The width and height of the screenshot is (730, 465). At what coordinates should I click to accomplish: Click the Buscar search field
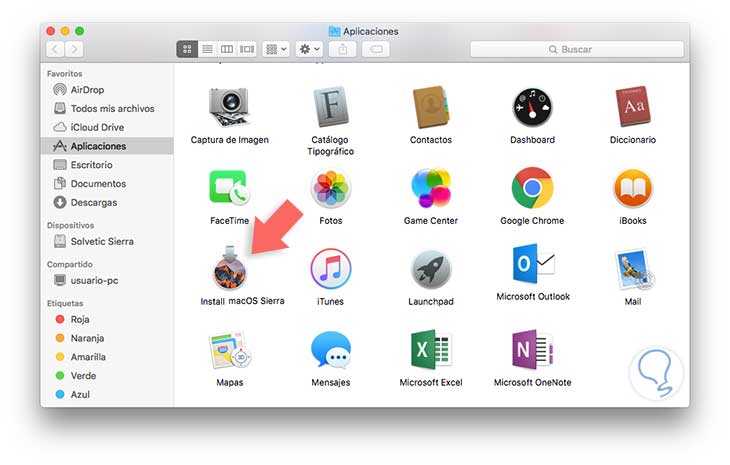click(577, 49)
